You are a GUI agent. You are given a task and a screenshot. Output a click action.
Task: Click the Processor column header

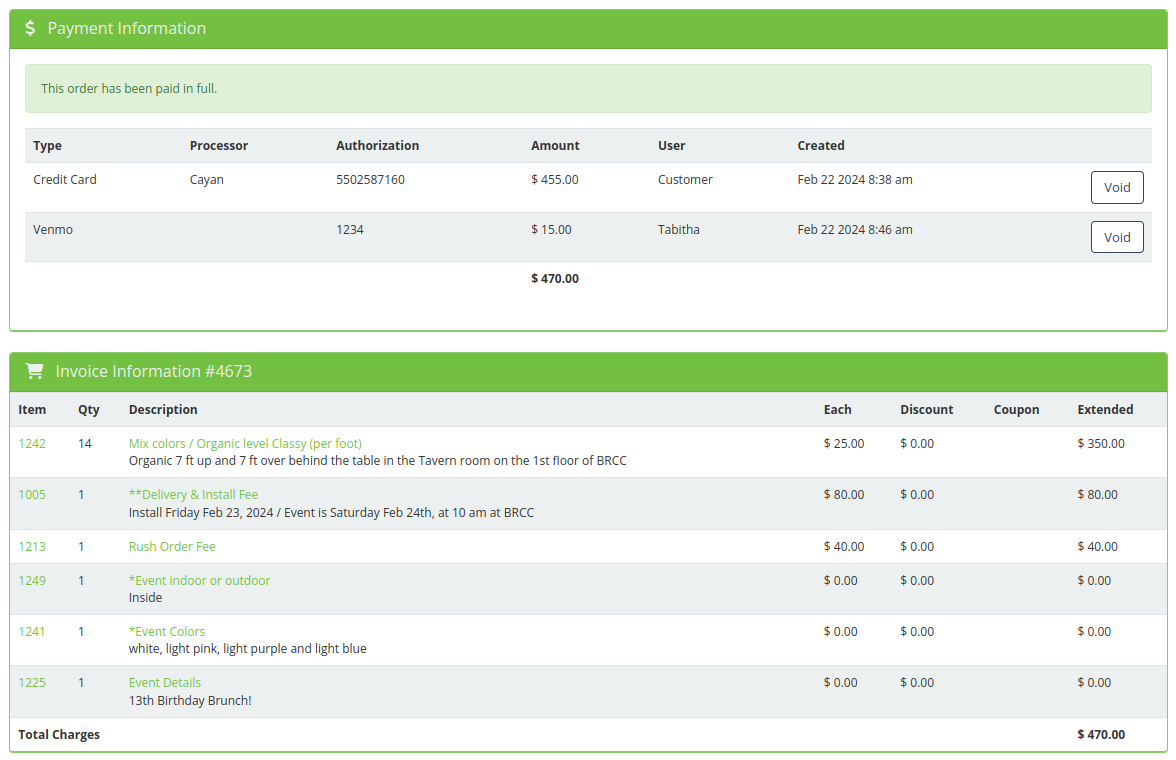point(219,146)
